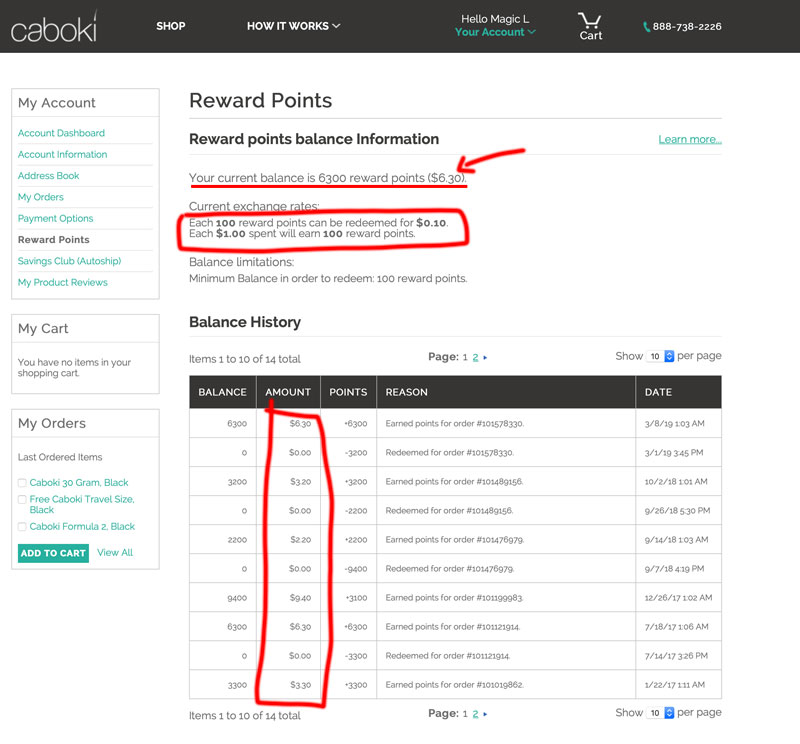Image resolution: width=800 pixels, height=744 pixels.
Task: Select 'Earned points for order #101121914.'
Action: pos(453,627)
